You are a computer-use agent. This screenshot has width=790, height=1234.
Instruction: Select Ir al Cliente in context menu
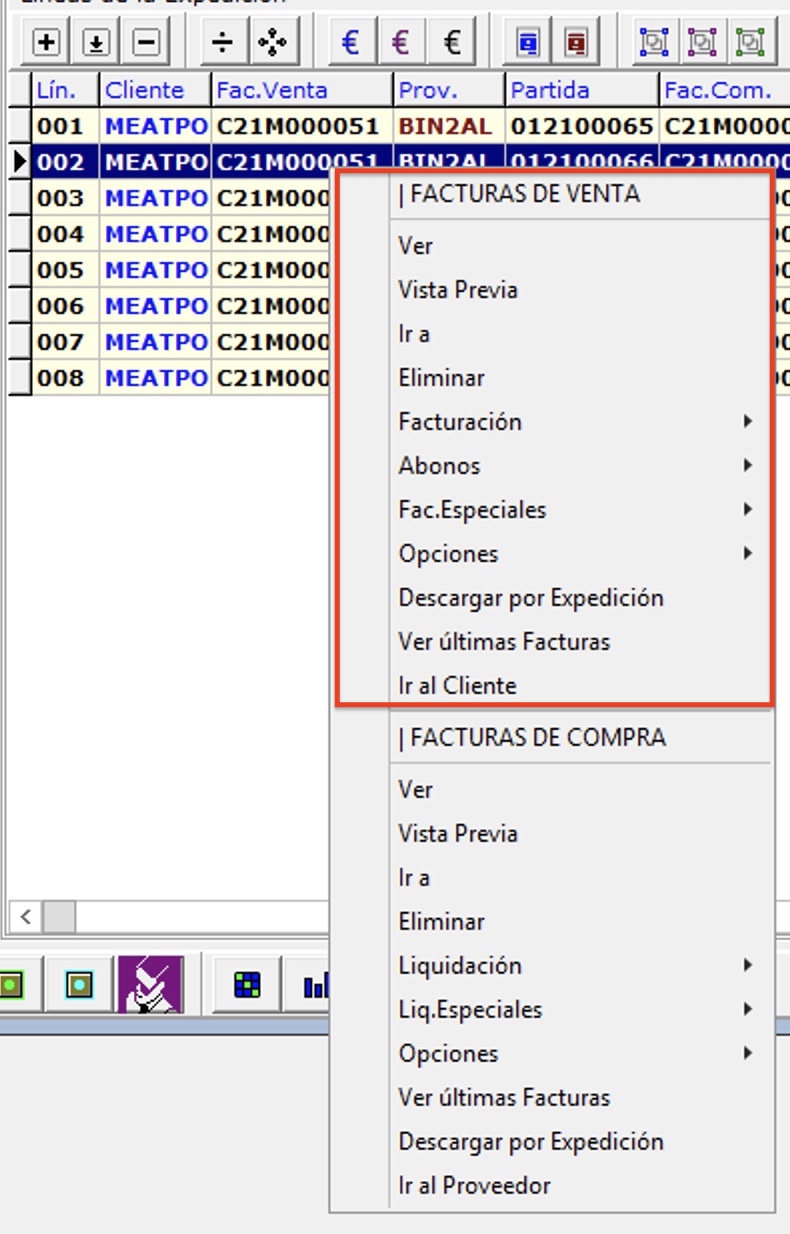[457, 686]
